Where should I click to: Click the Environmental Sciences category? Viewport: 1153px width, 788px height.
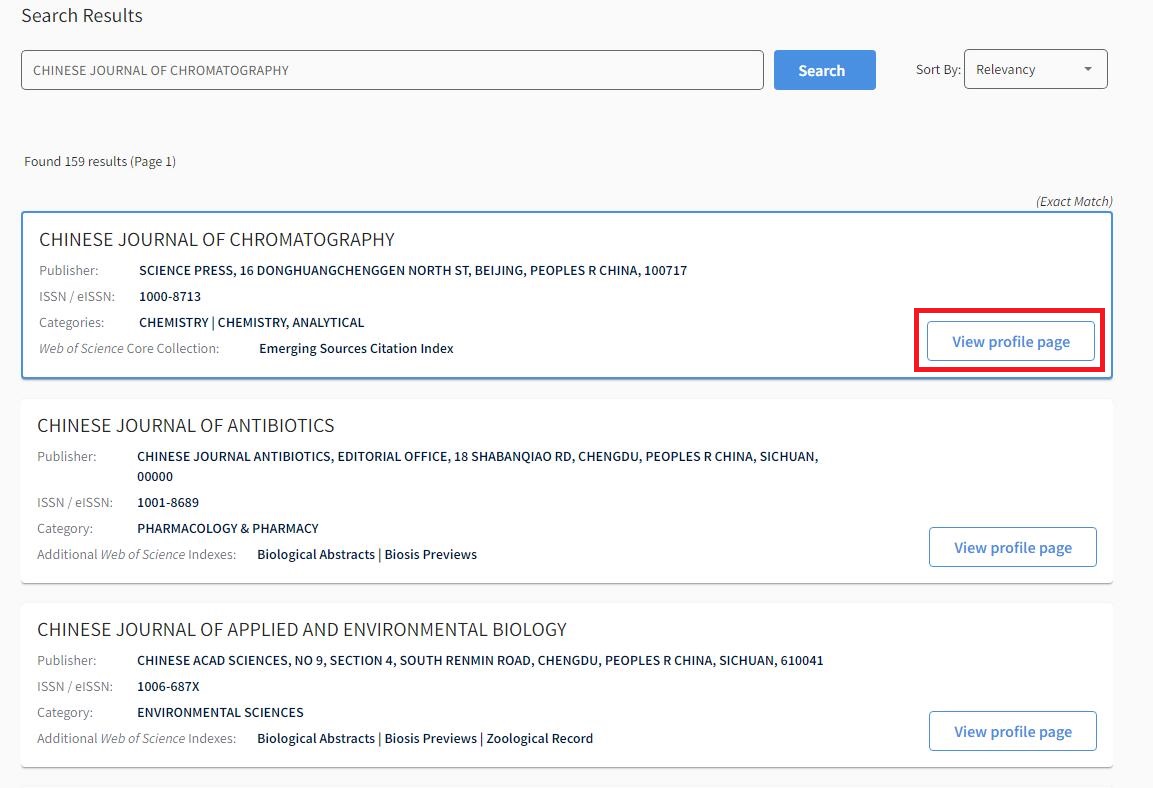point(220,713)
